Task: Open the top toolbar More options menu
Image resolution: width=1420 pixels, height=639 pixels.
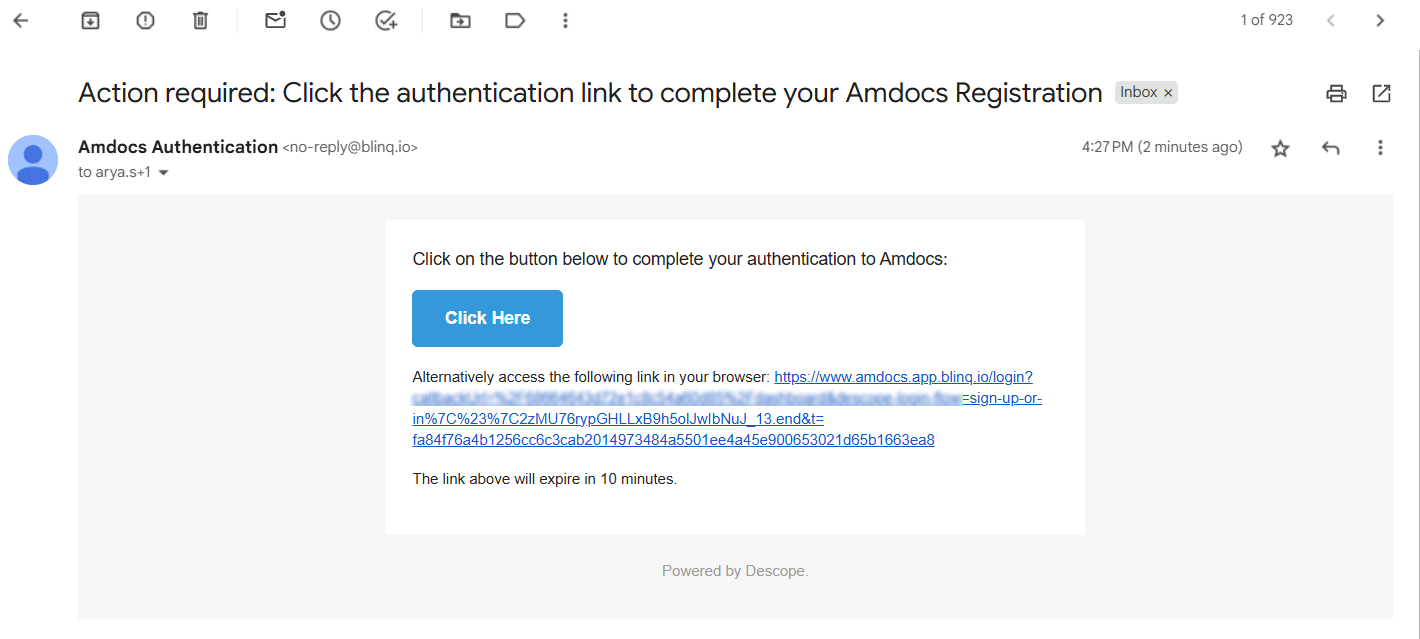Action: point(566,20)
